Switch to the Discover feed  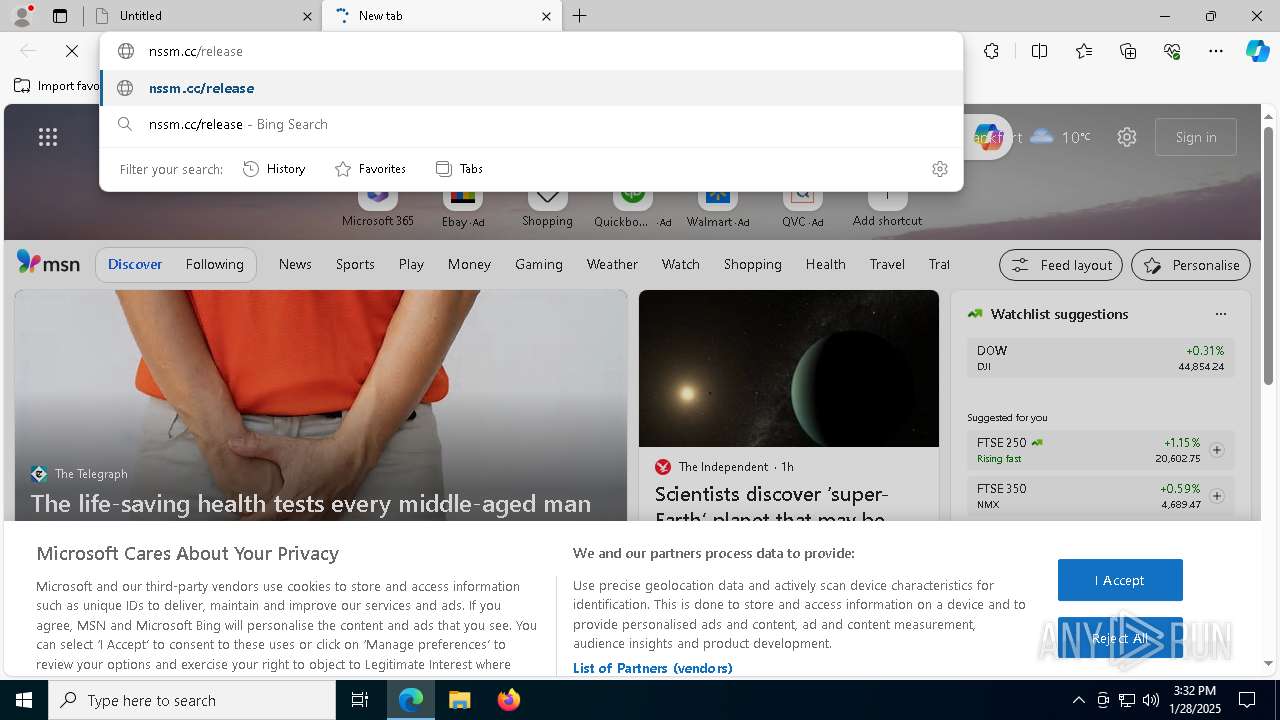click(135, 264)
